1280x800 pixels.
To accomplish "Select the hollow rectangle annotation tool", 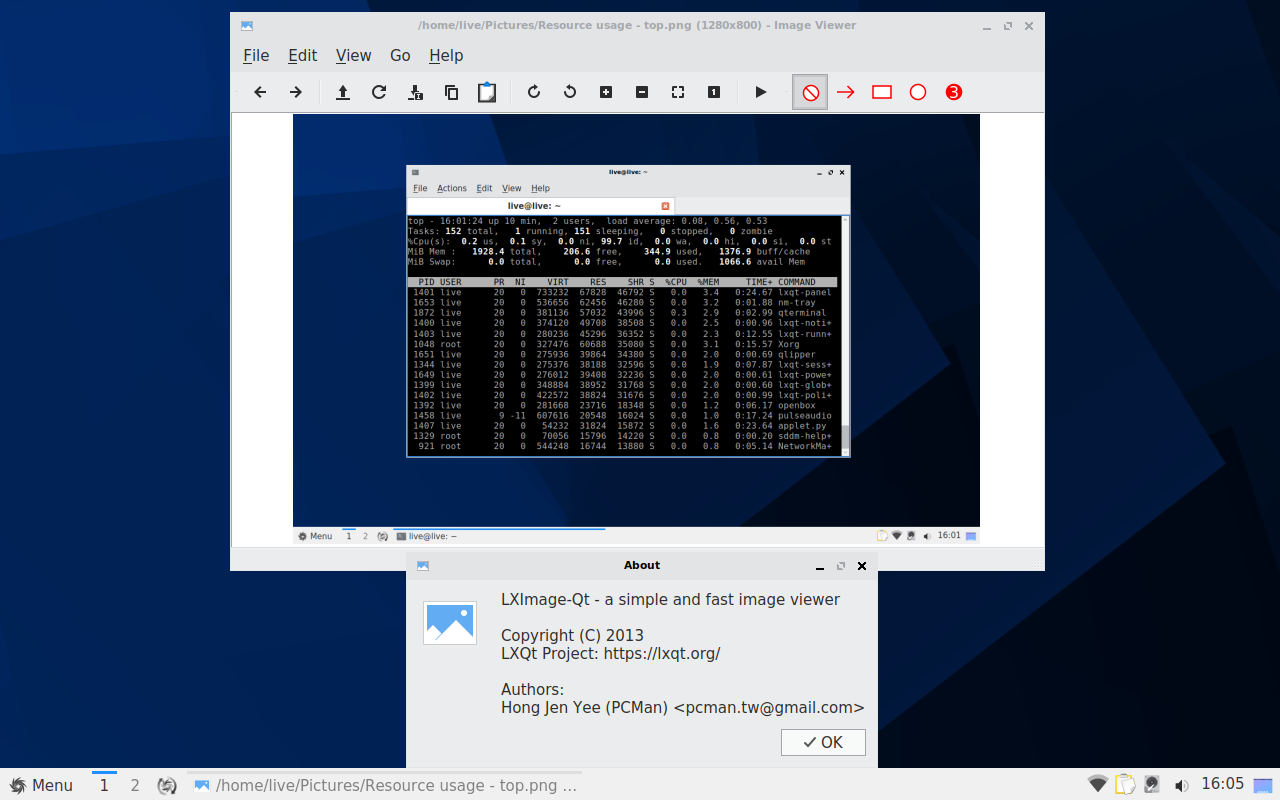I will (x=881, y=91).
